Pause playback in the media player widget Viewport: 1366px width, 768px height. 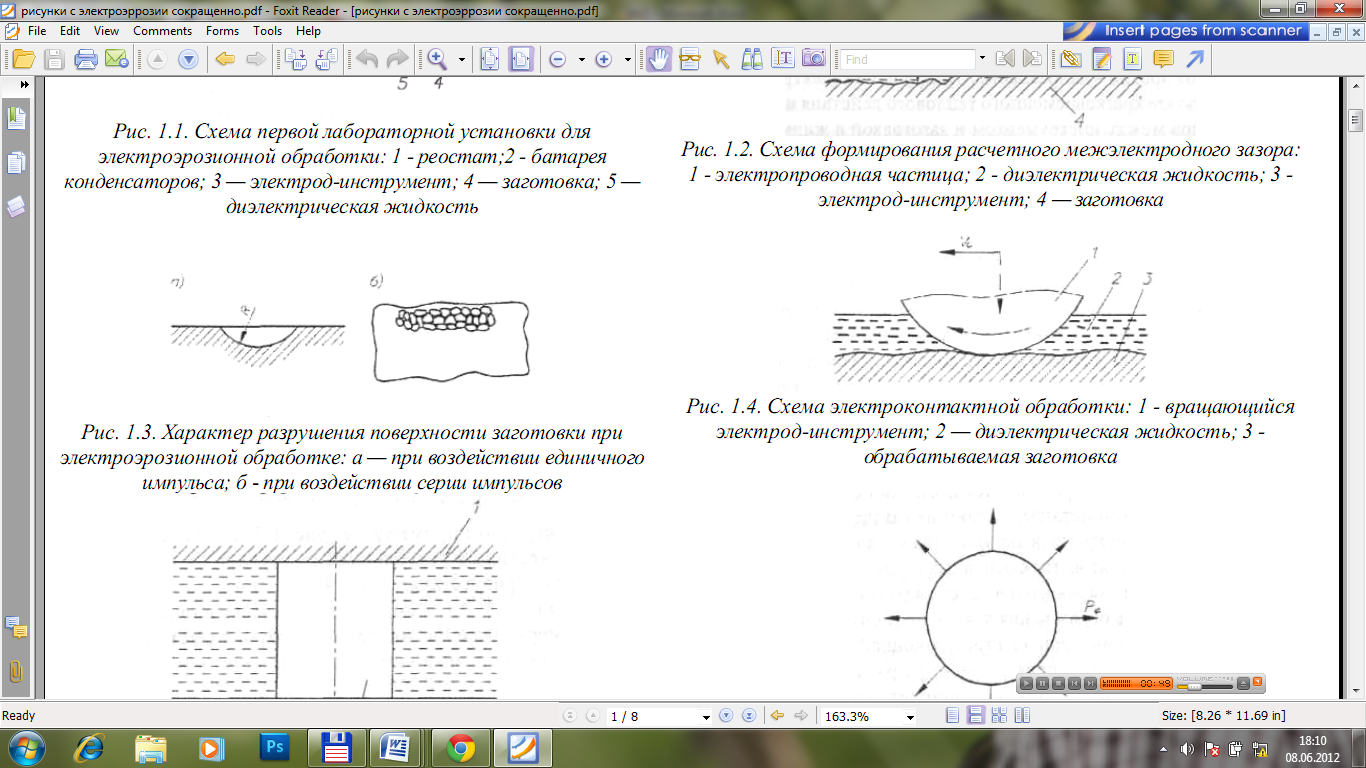click(1042, 683)
